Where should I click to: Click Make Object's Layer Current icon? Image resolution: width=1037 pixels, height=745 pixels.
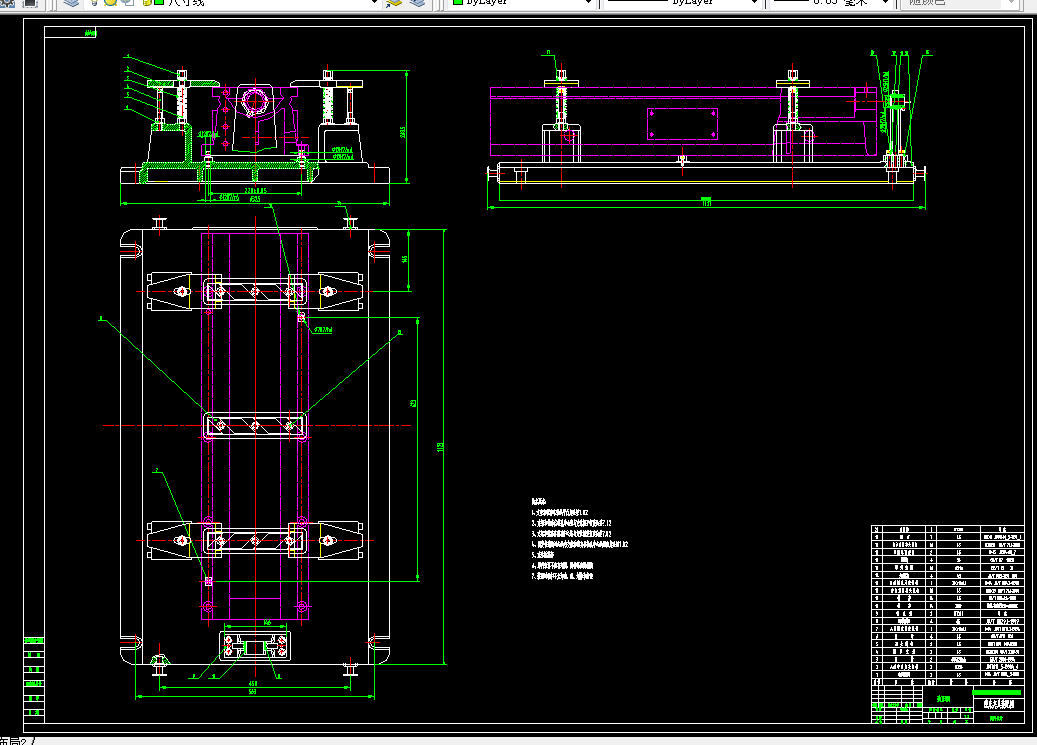point(394,3)
